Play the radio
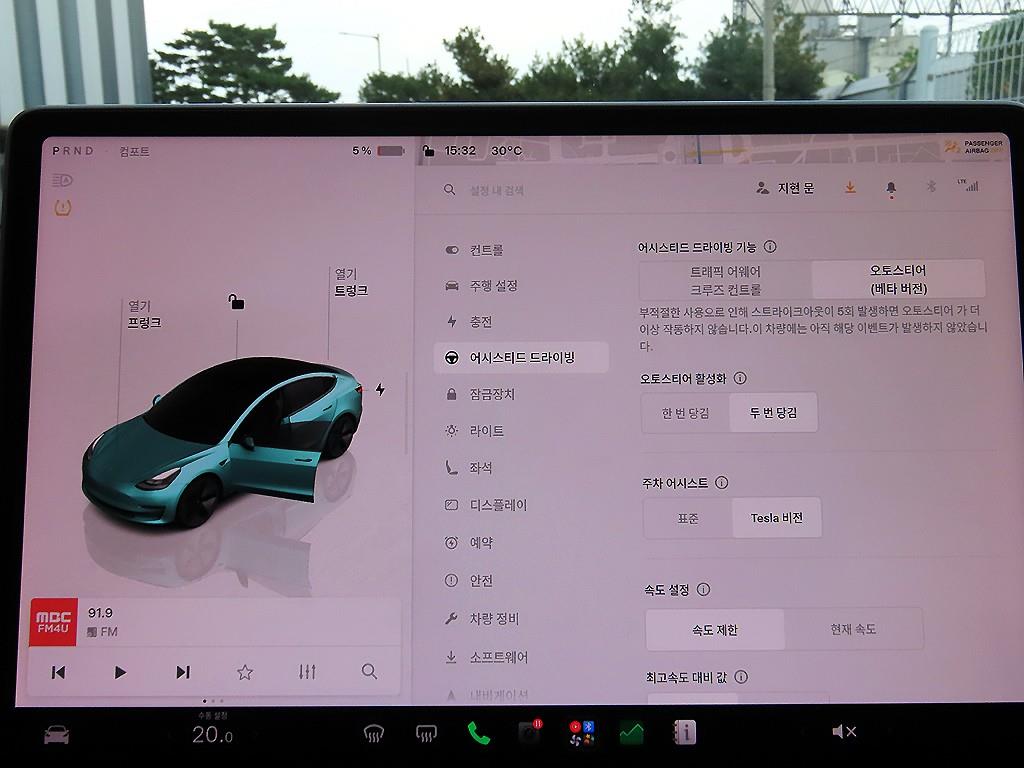 pos(120,672)
